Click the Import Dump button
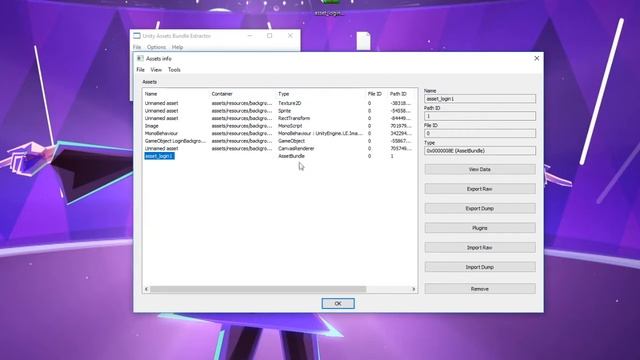The width and height of the screenshot is (640, 360). tap(480, 267)
